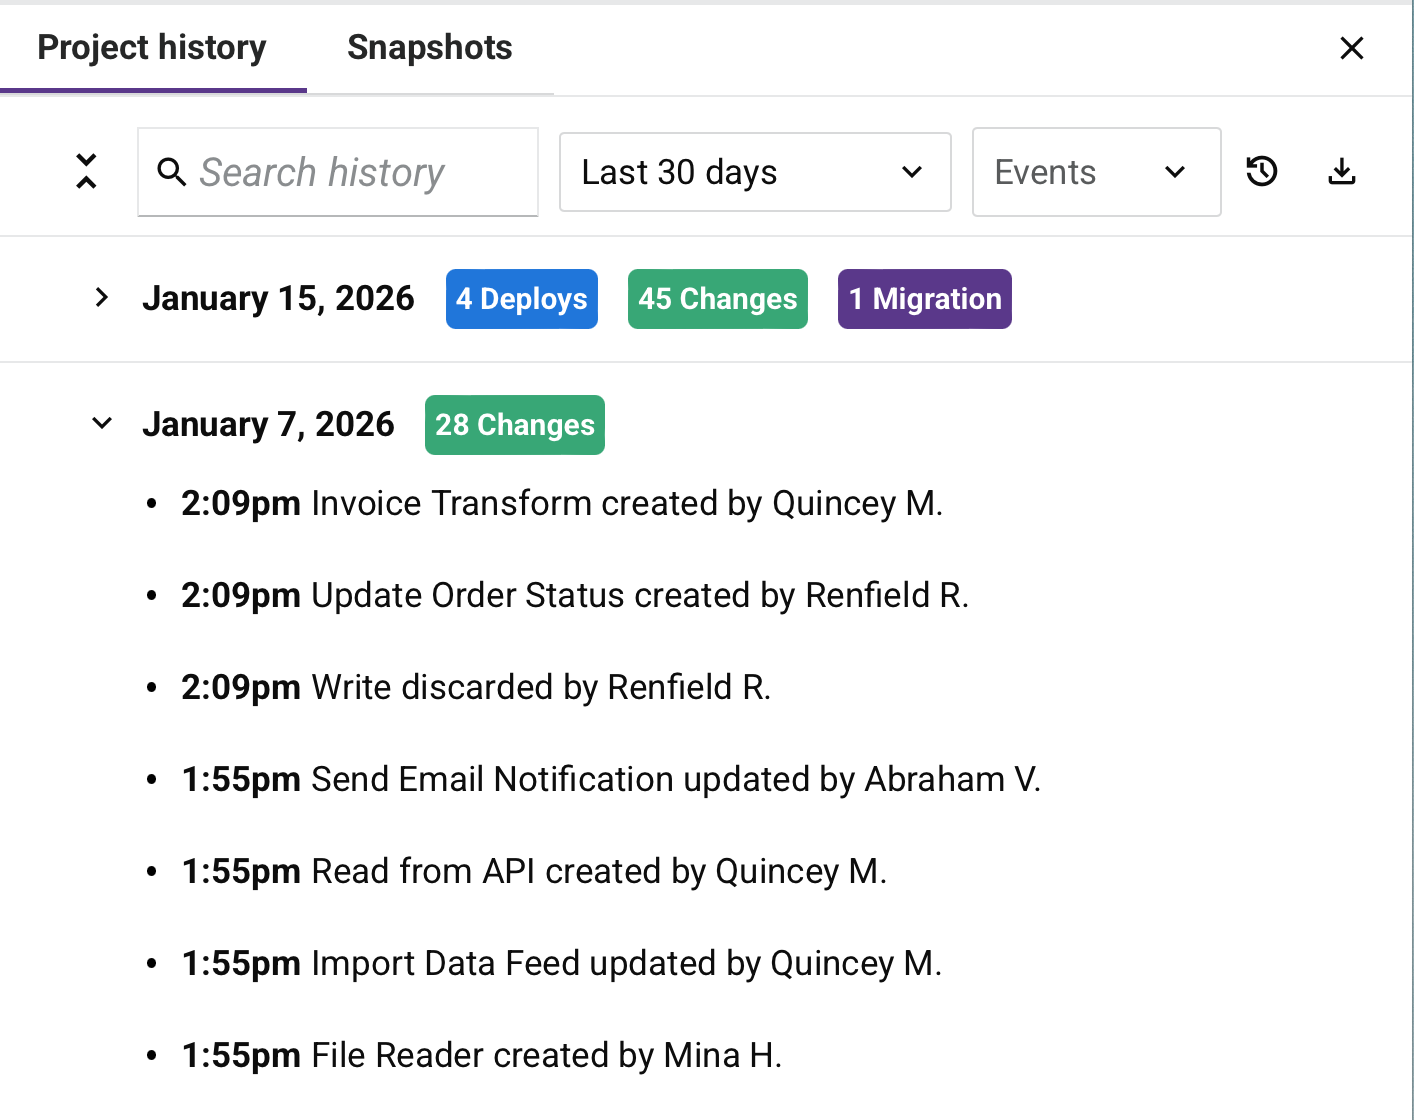Close the history panel
Image resolution: width=1414 pixels, height=1120 pixels.
point(1352,47)
